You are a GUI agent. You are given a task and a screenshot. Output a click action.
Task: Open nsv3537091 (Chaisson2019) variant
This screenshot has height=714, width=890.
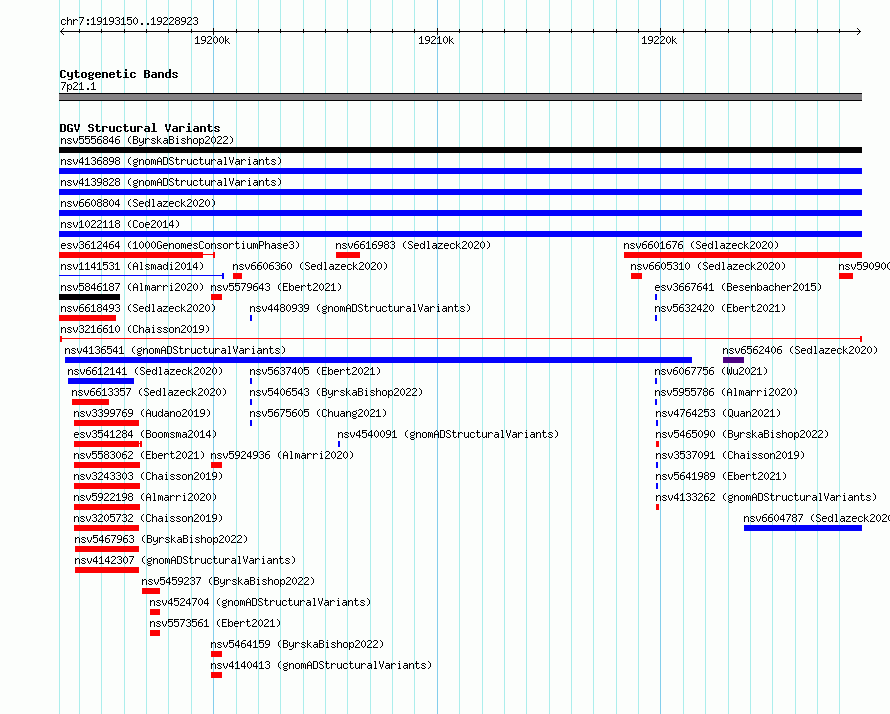pos(730,455)
